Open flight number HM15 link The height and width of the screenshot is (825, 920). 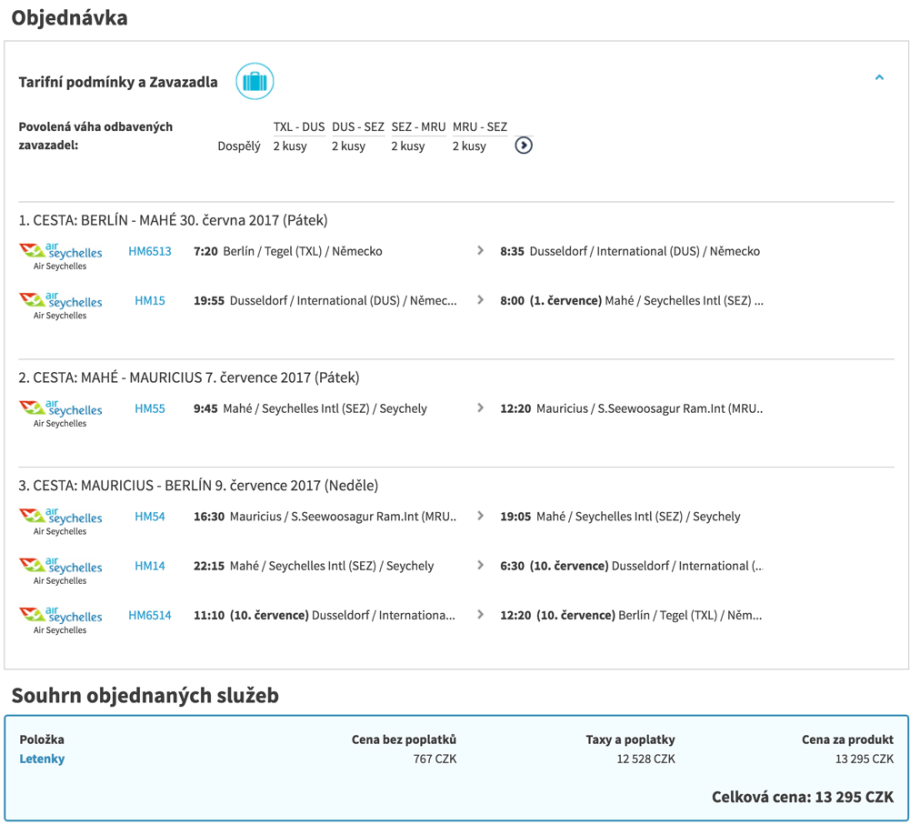(x=150, y=300)
